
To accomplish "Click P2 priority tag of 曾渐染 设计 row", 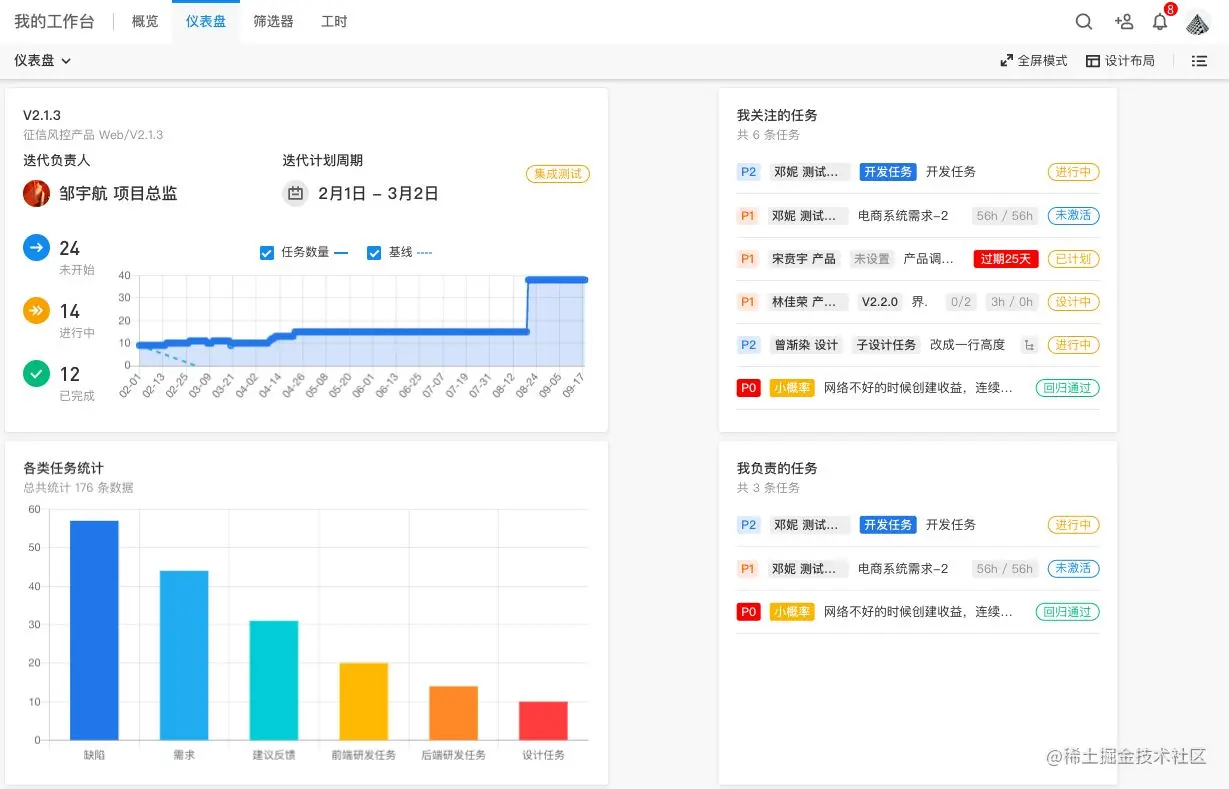I will coord(748,345).
